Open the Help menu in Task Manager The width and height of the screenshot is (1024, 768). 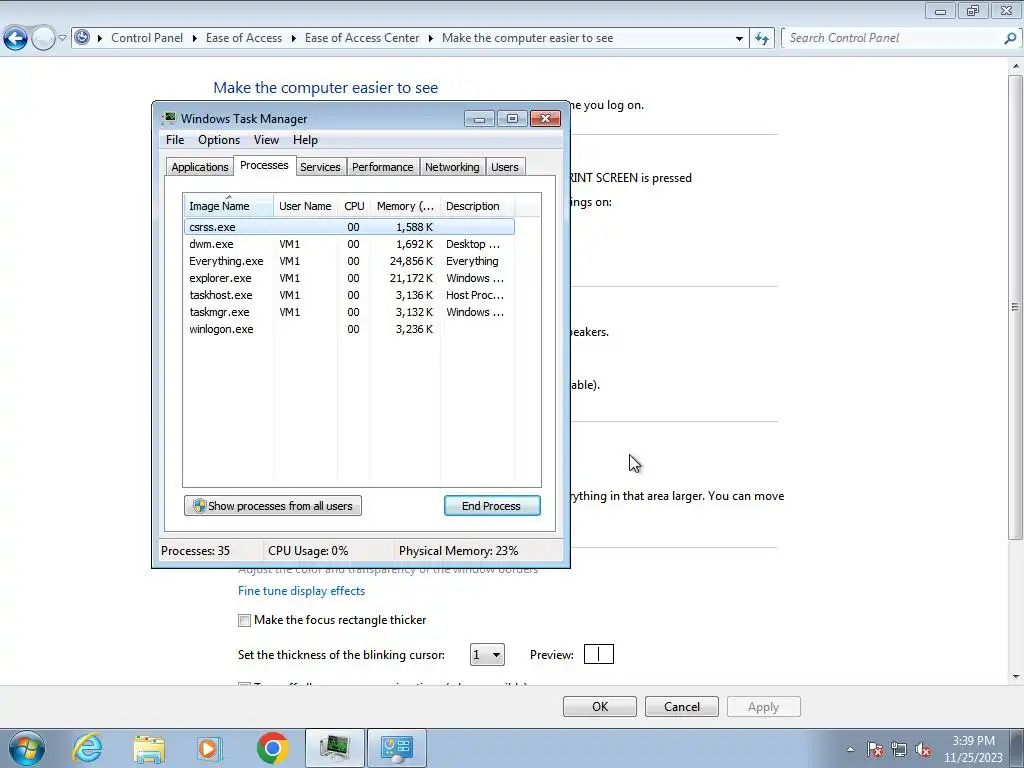[305, 140]
